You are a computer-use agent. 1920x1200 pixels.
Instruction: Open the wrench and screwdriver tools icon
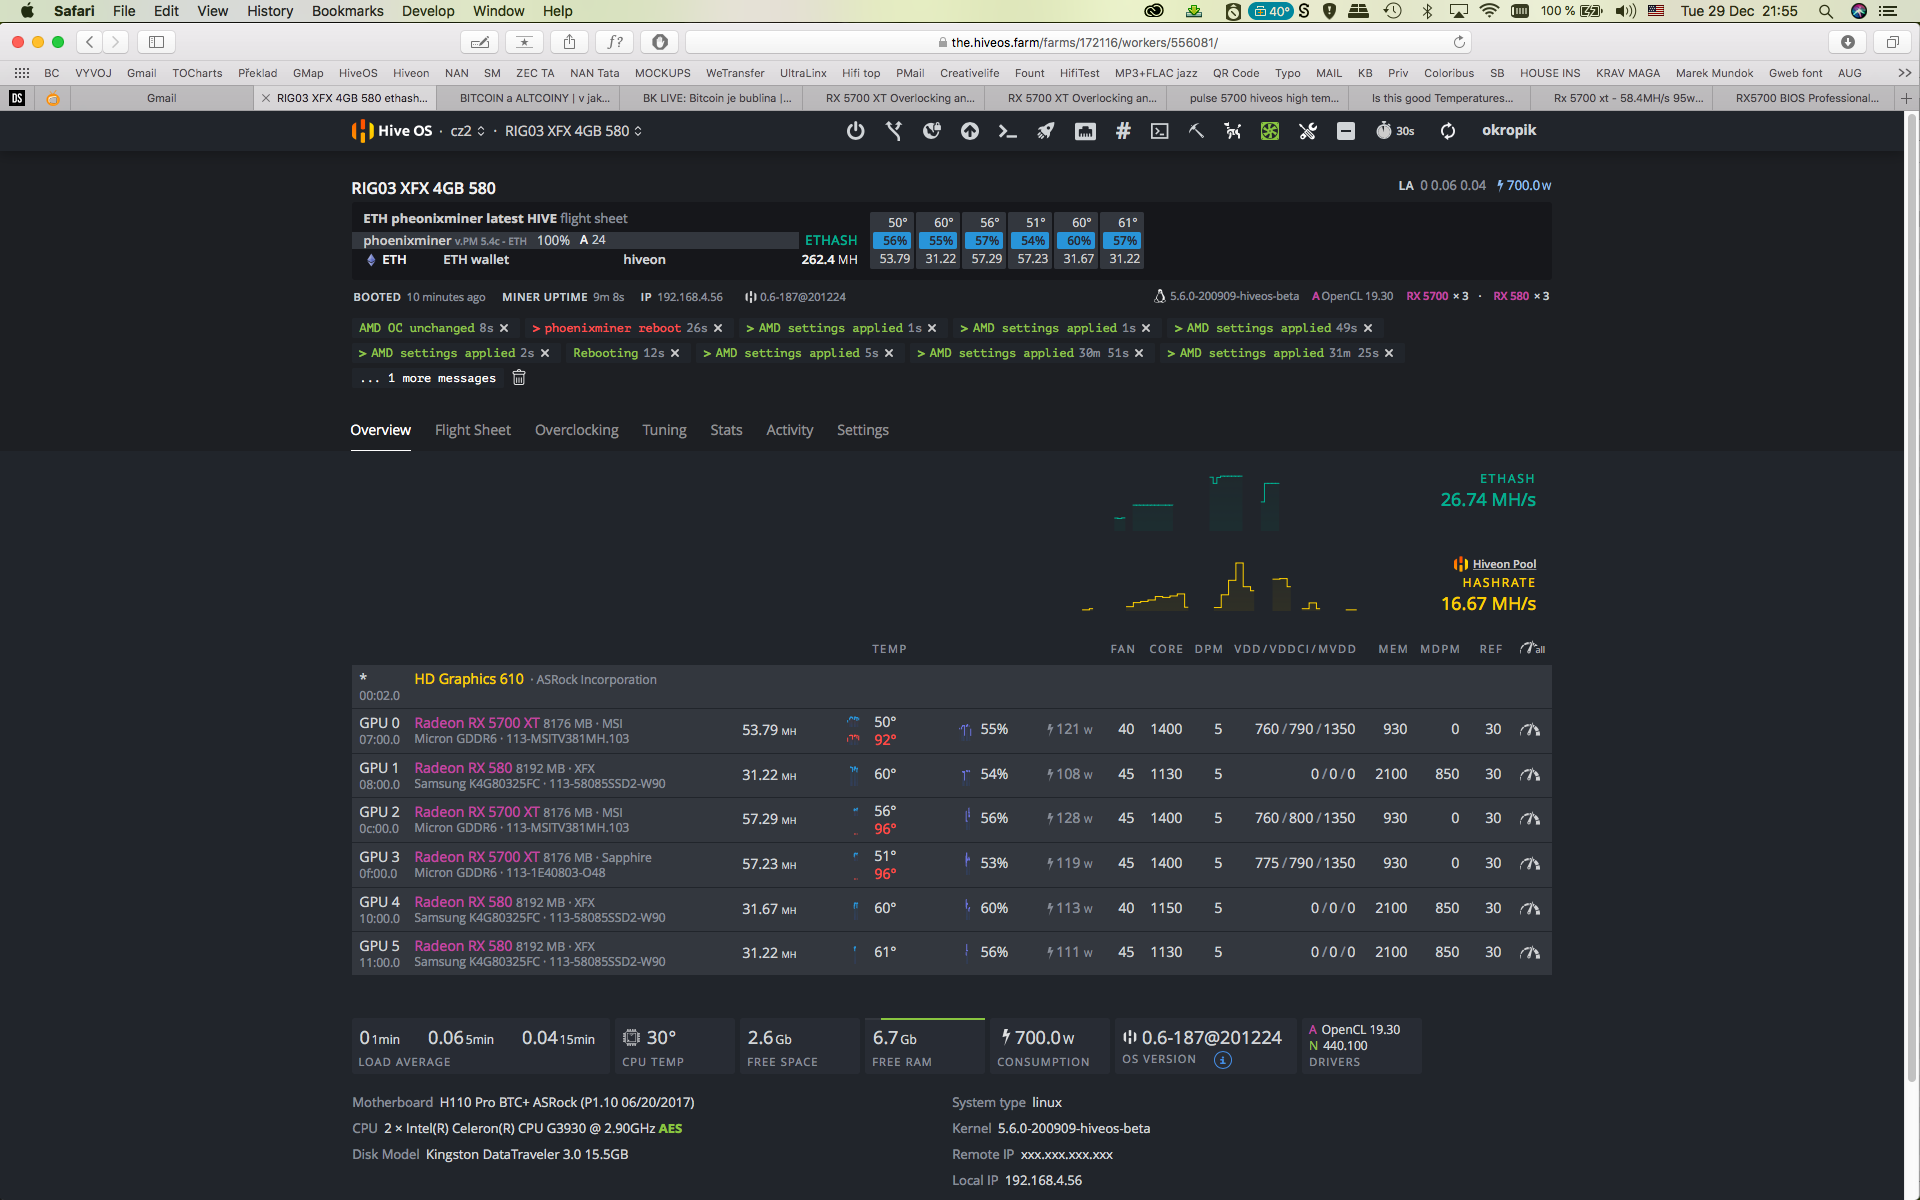click(1307, 131)
